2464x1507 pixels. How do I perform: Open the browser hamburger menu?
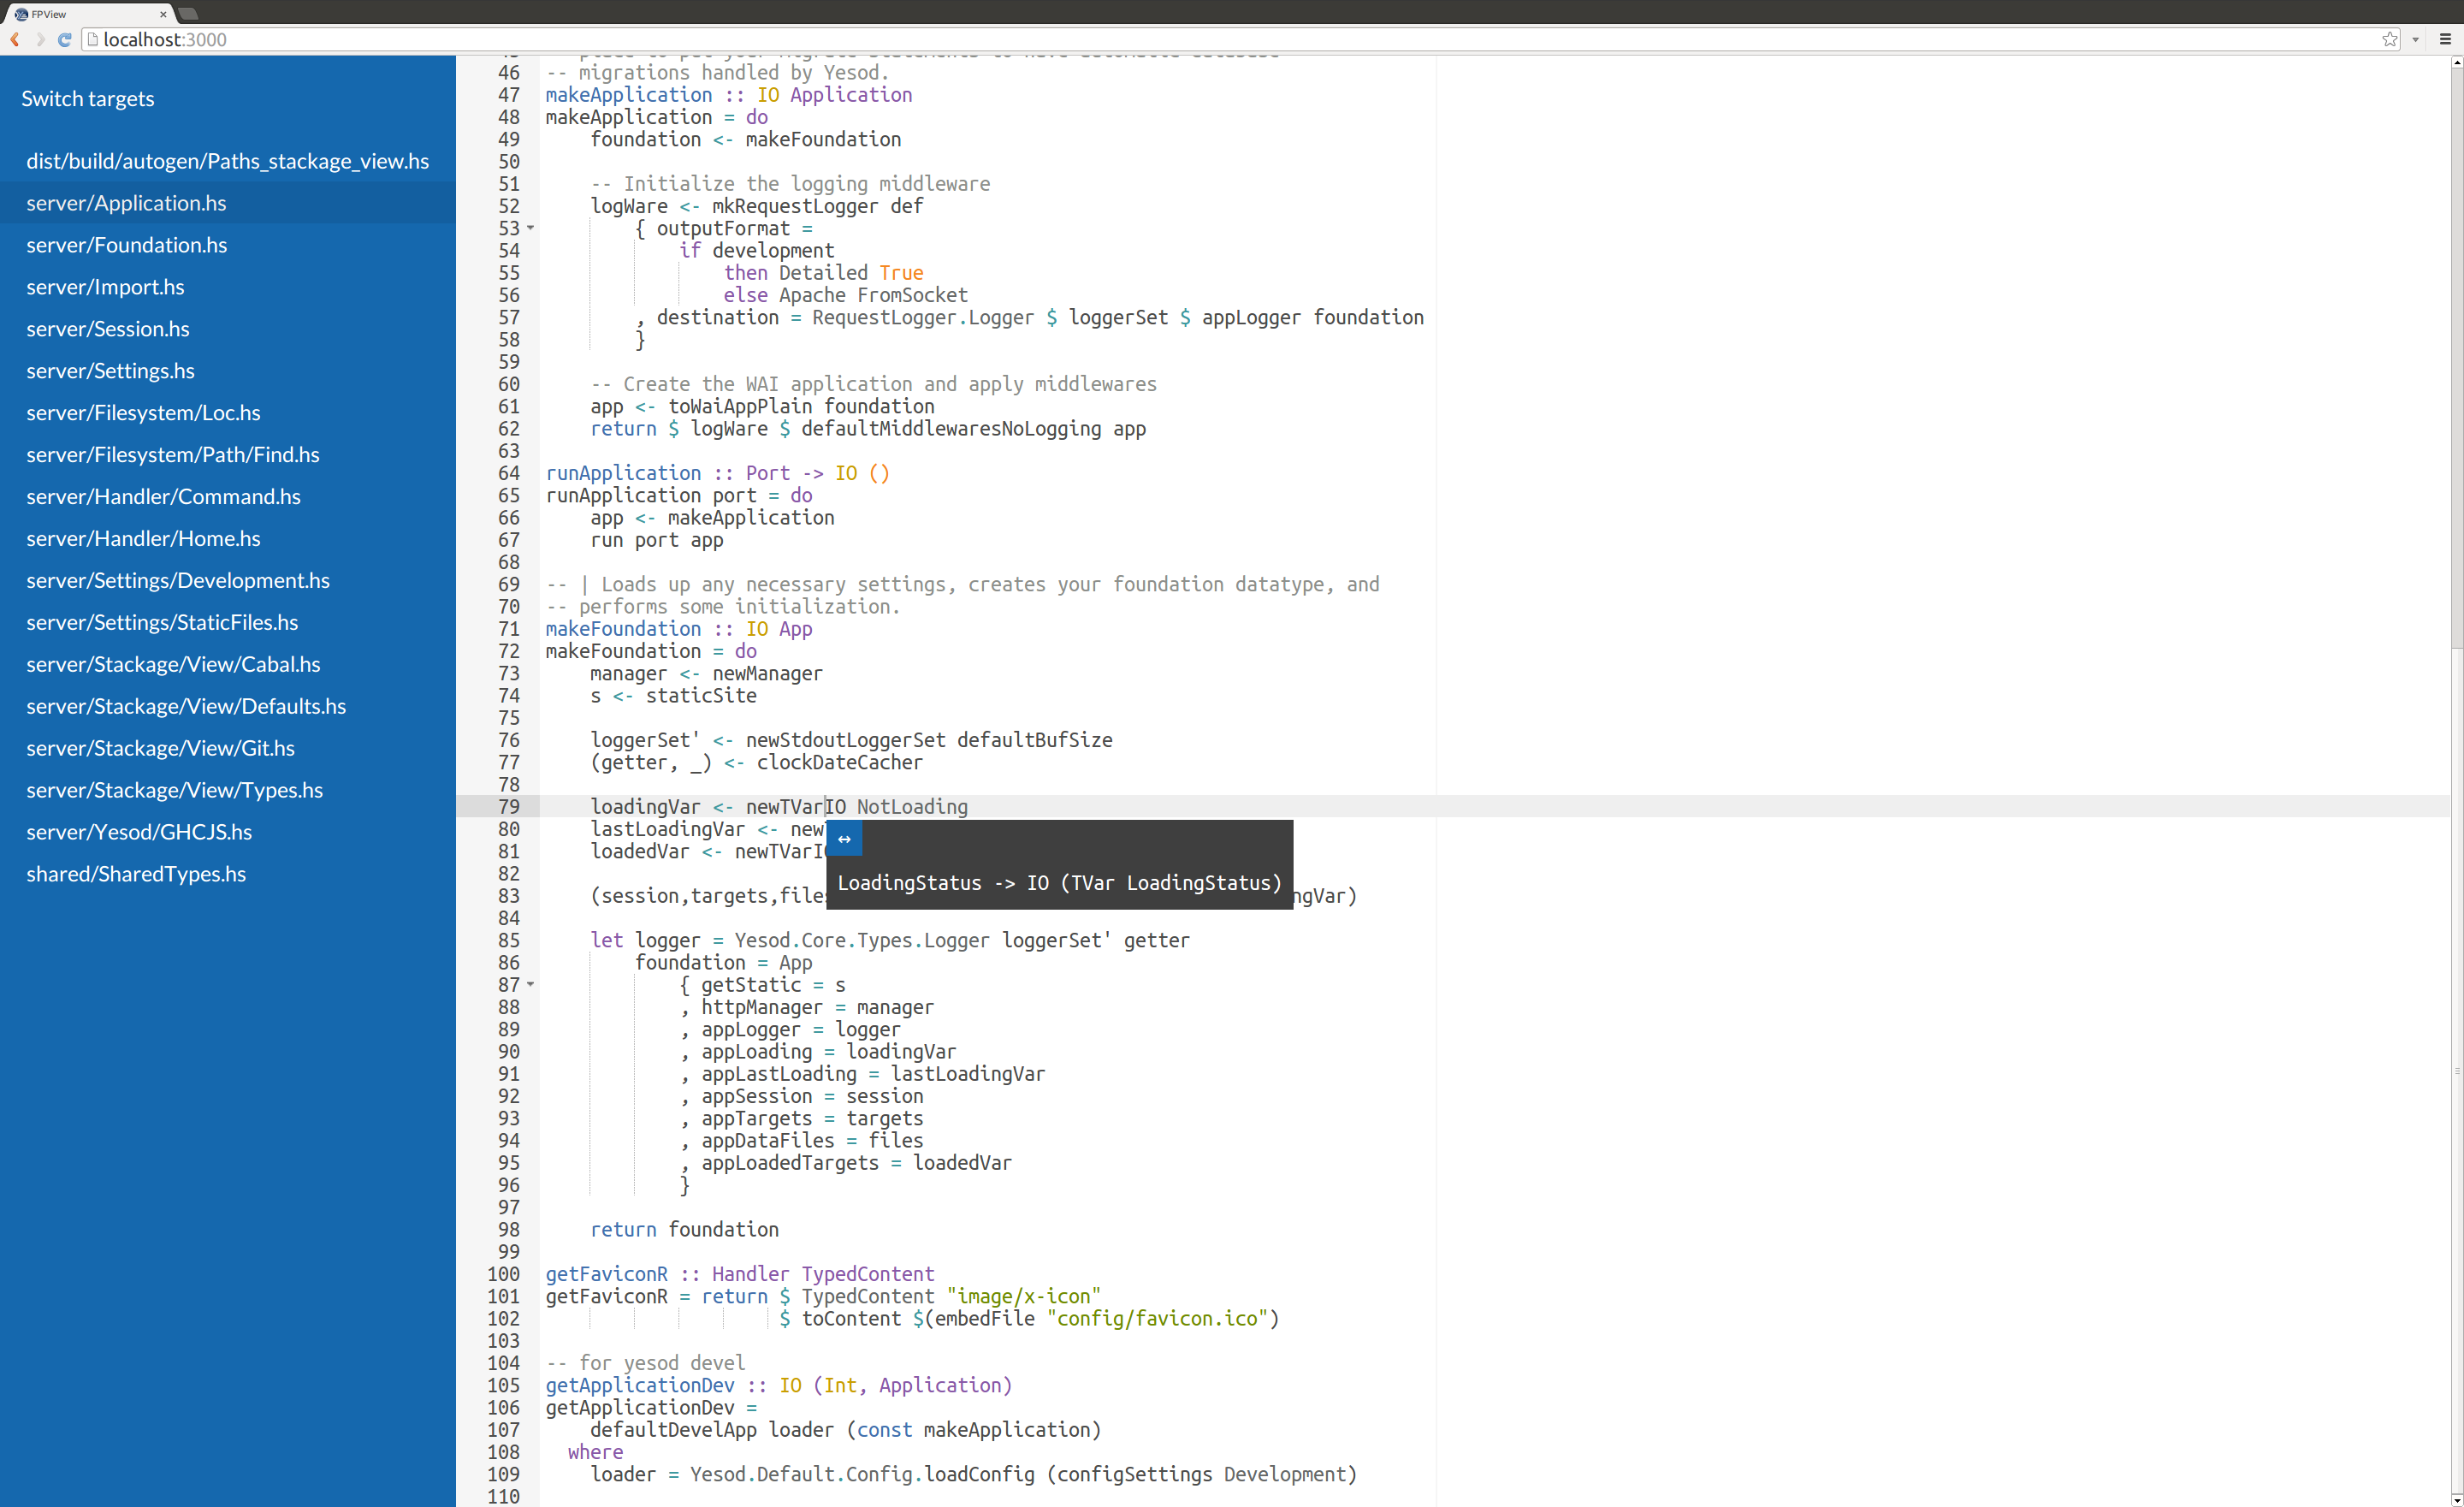[2446, 40]
